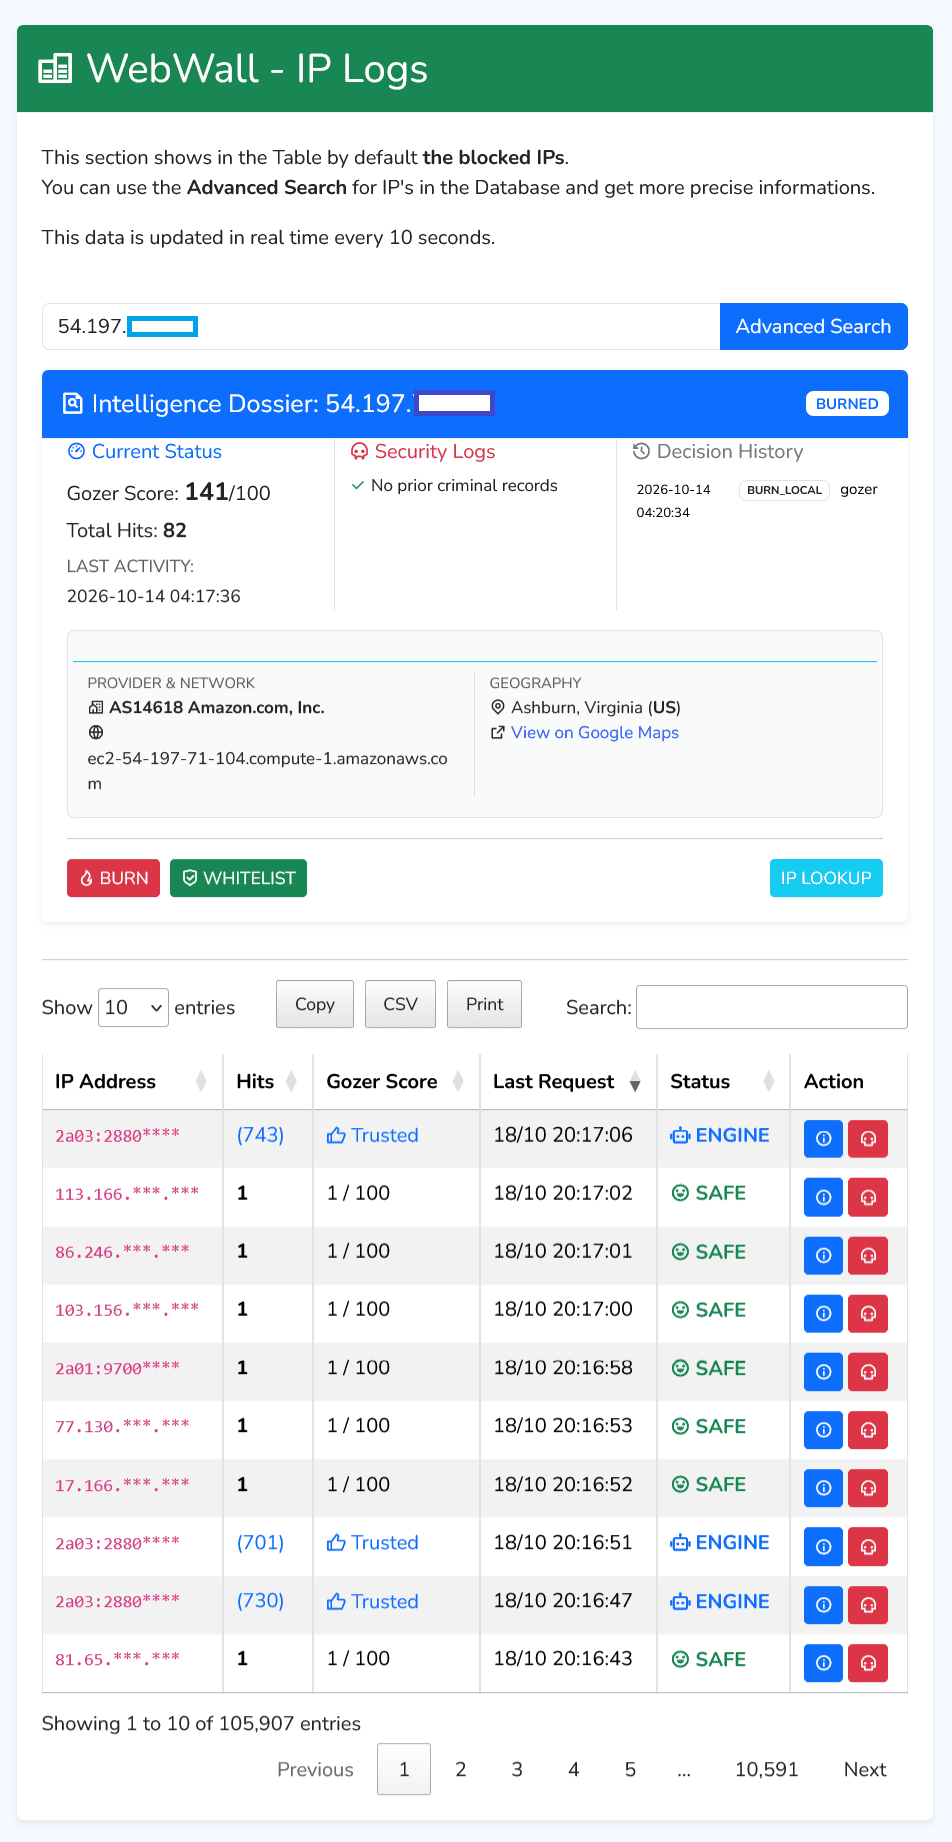
Task: Click Next pagination link
Action: tap(865, 1769)
